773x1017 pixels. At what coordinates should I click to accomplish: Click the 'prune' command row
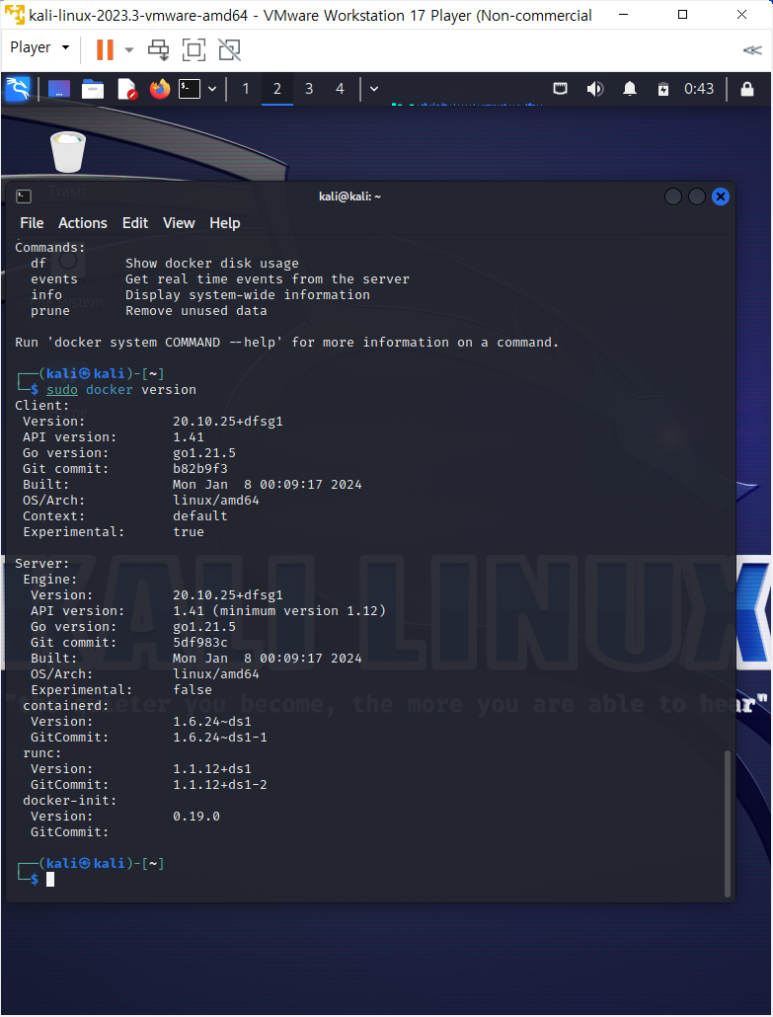[x=149, y=311]
